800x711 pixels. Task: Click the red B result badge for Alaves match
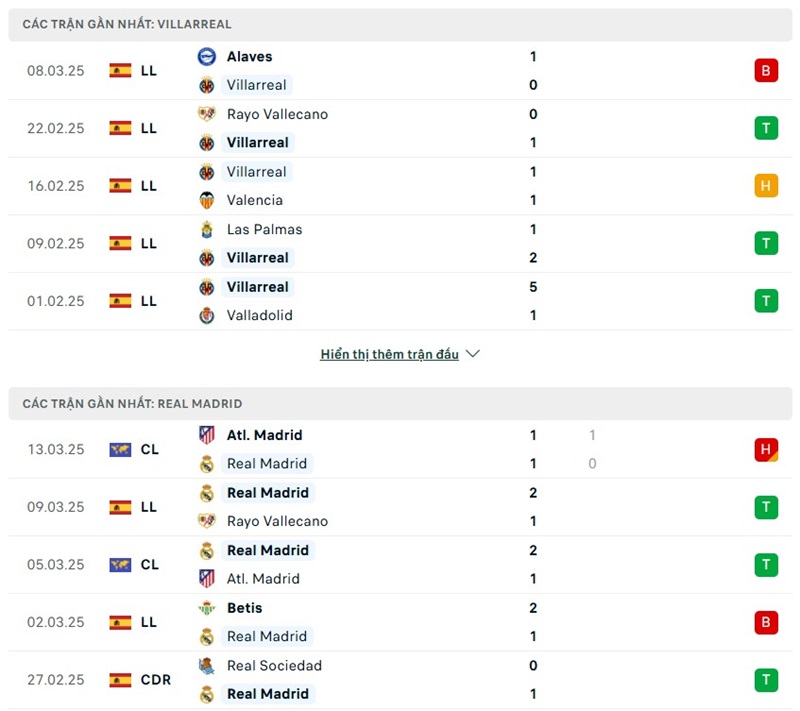(766, 70)
